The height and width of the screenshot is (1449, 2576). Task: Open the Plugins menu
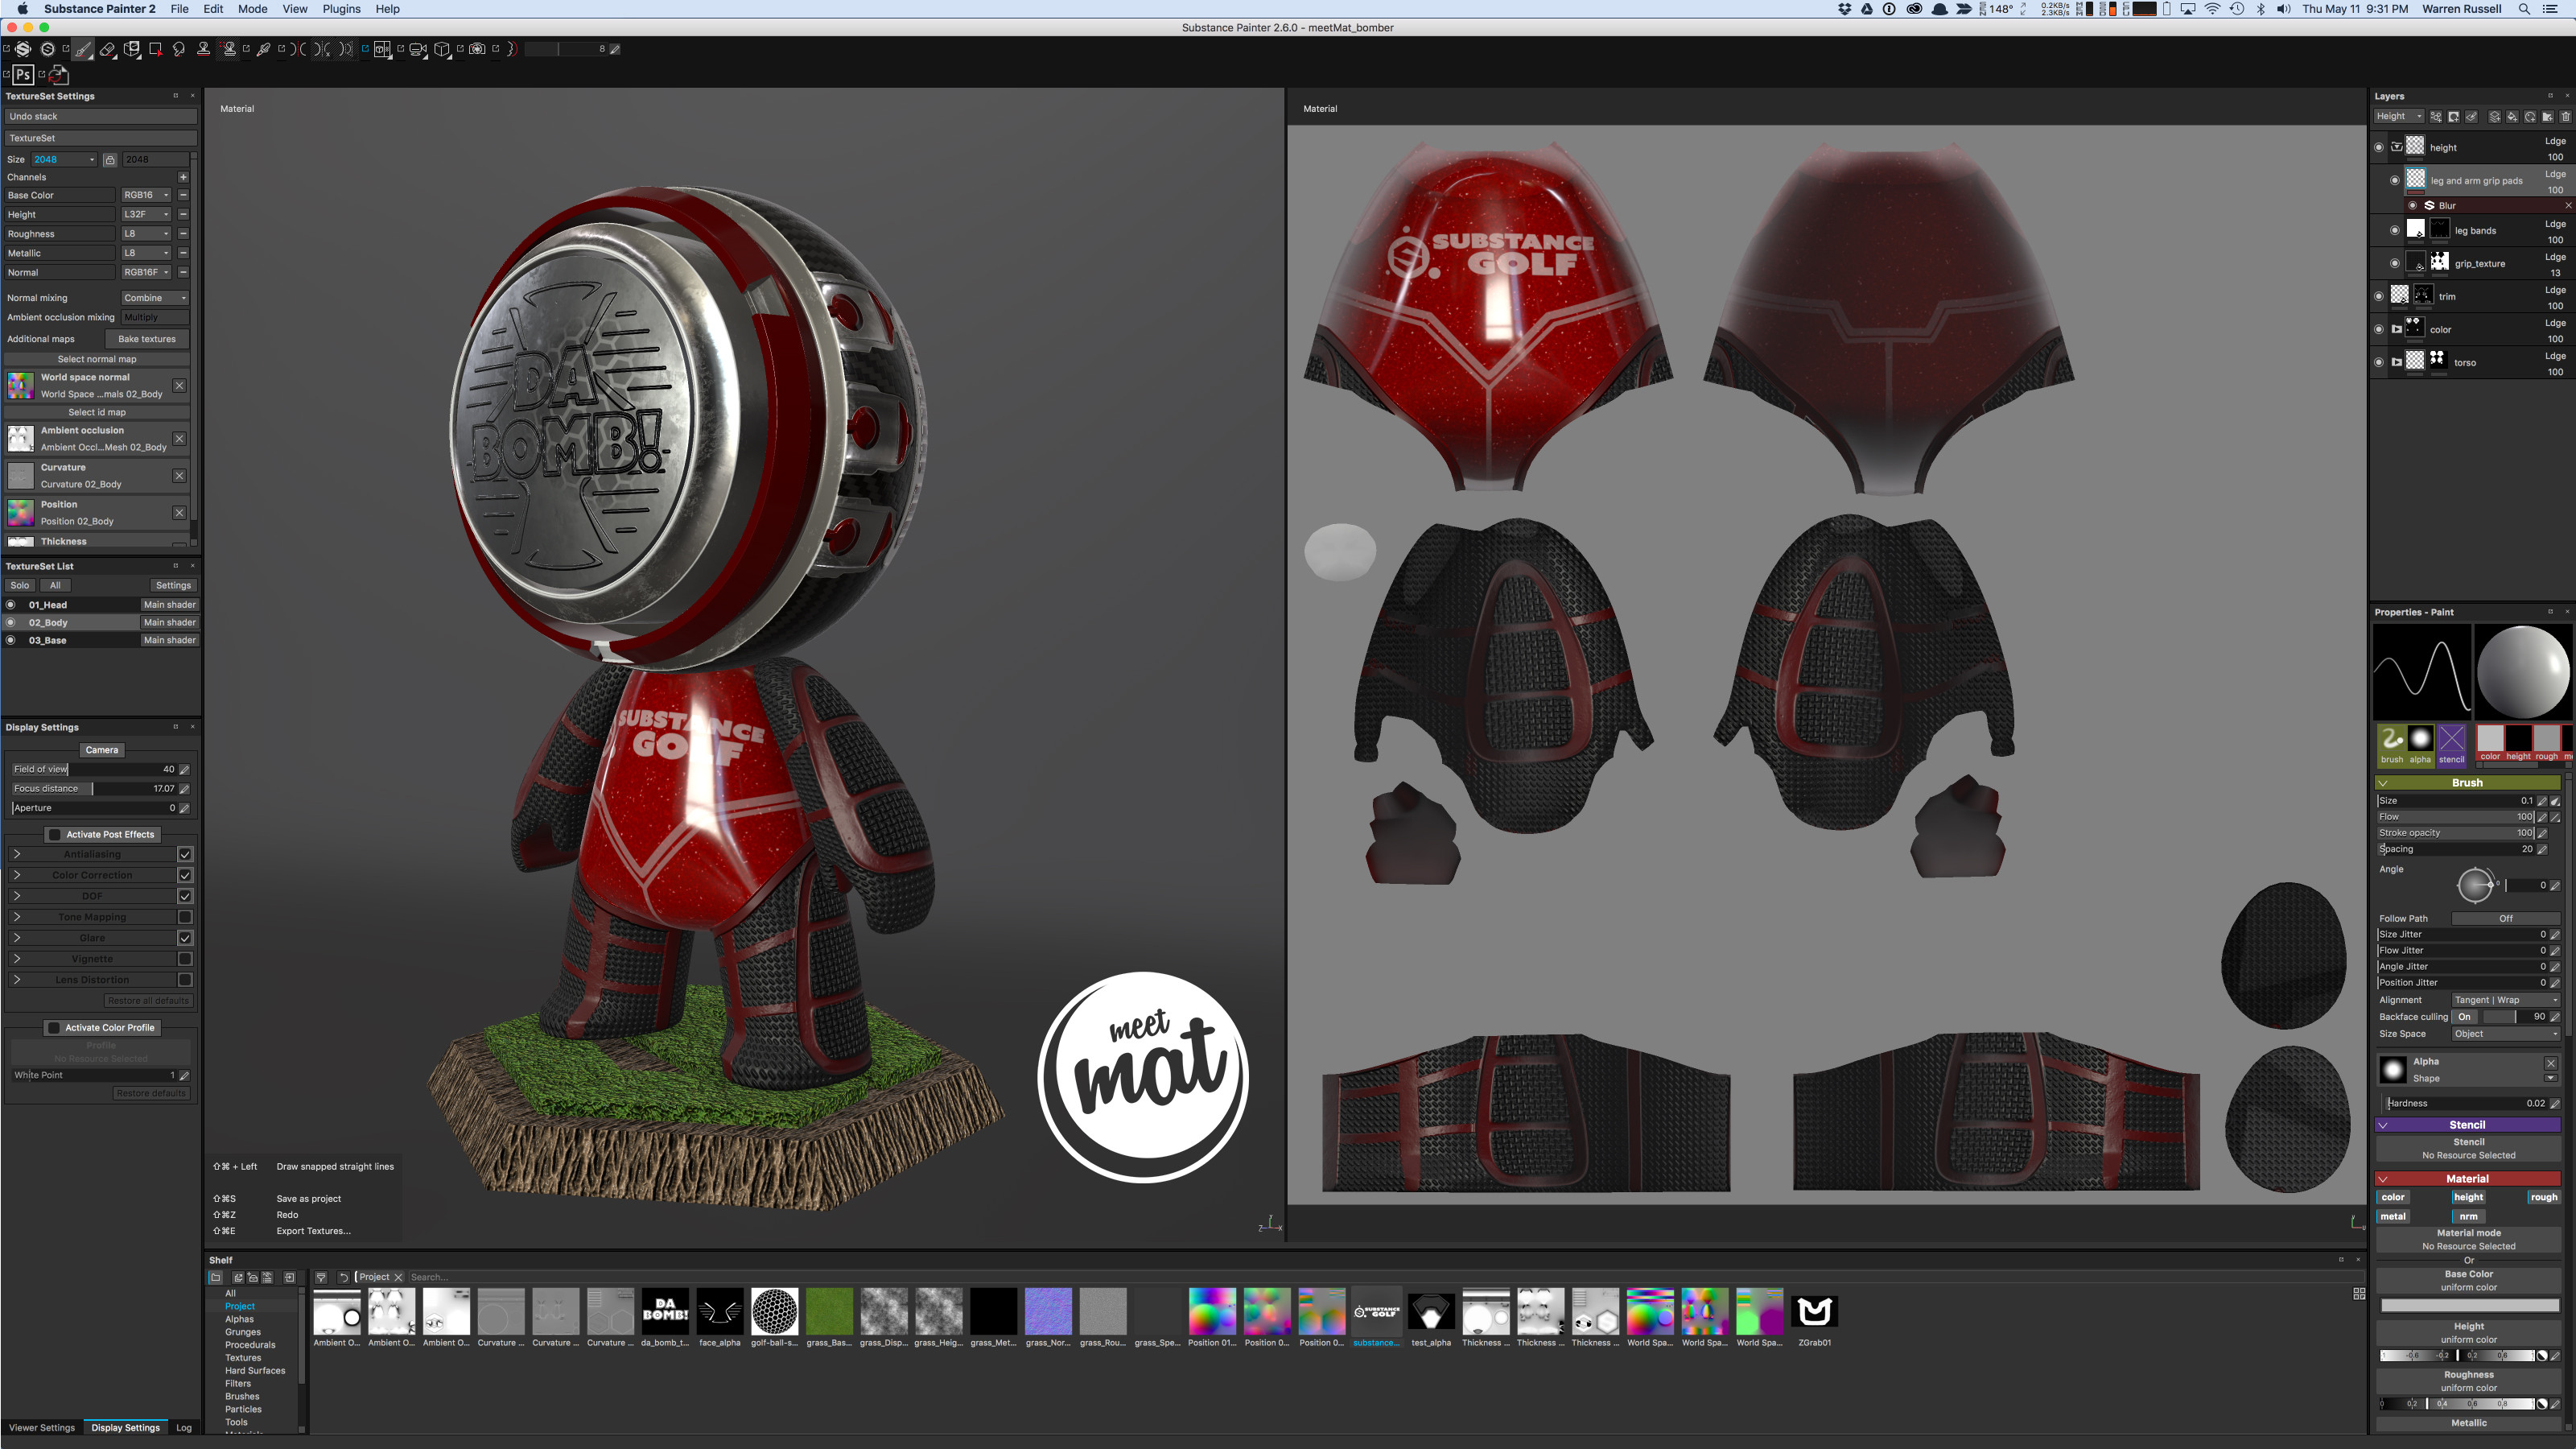[x=341, y=9]
